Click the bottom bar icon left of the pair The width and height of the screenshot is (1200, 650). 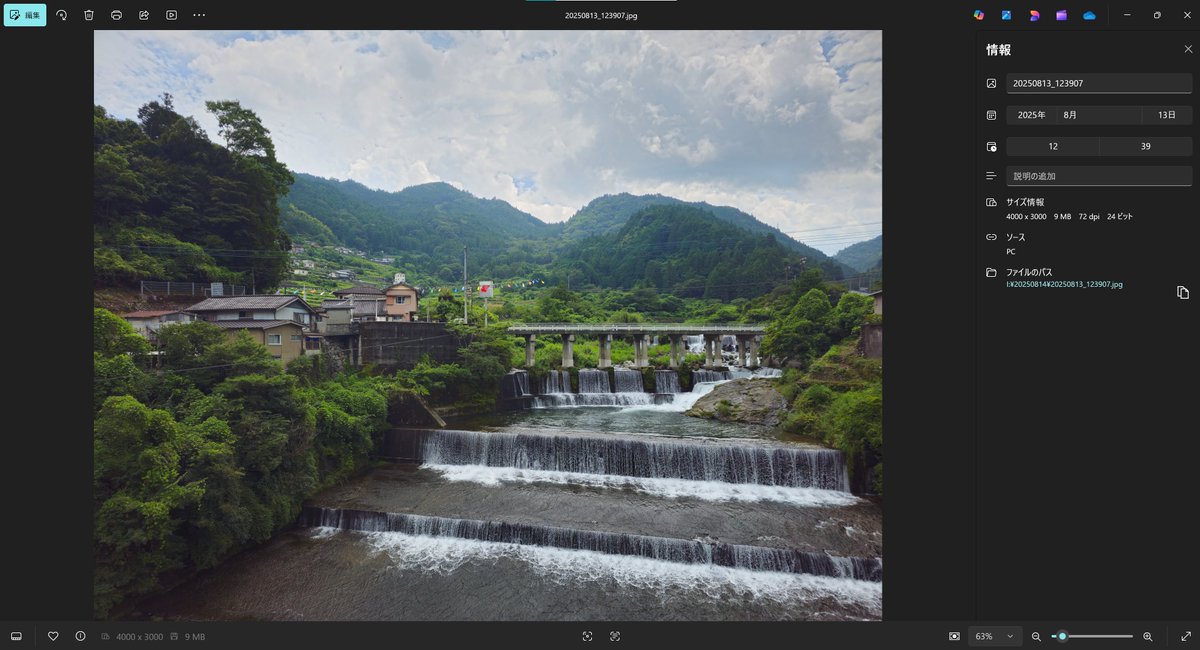(587, 636)
